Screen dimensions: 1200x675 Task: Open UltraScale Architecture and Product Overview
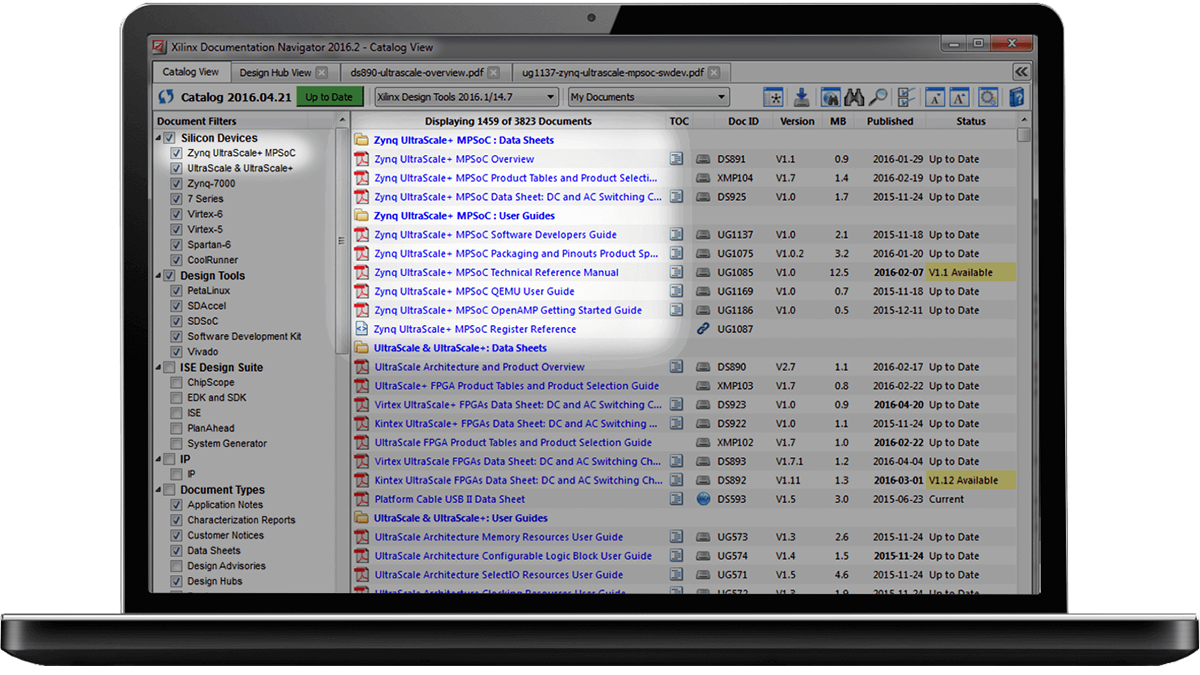[479, 367]
